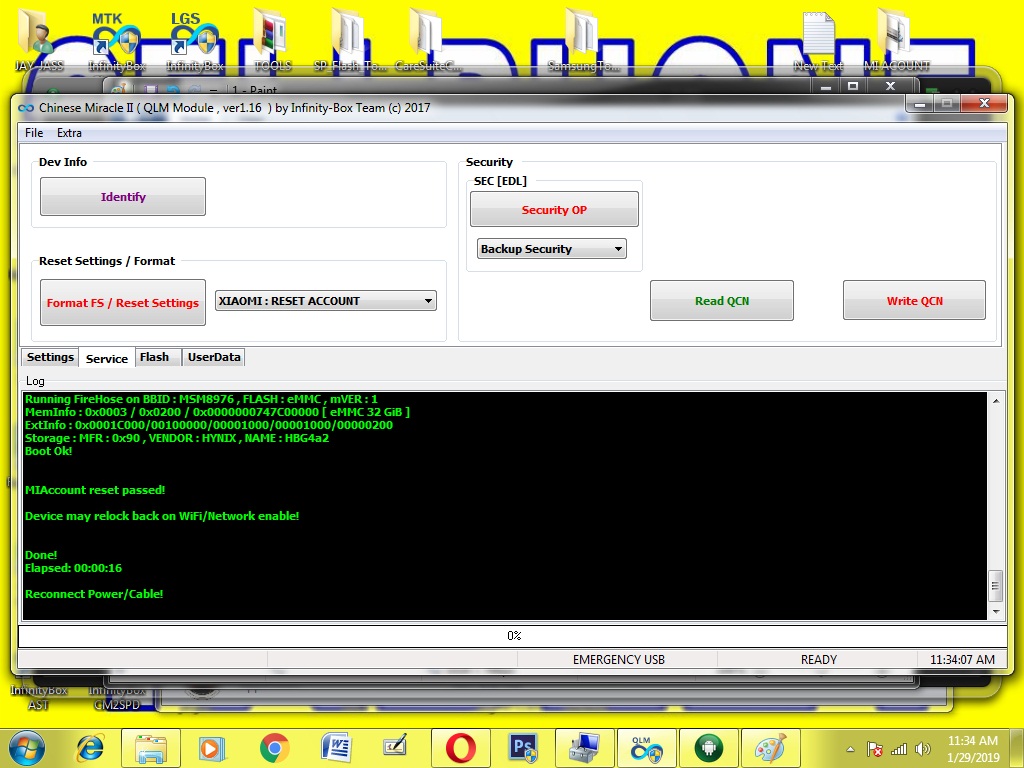
Task: Launch Internet Explorer from the taskbar
Action: [91, 748]
